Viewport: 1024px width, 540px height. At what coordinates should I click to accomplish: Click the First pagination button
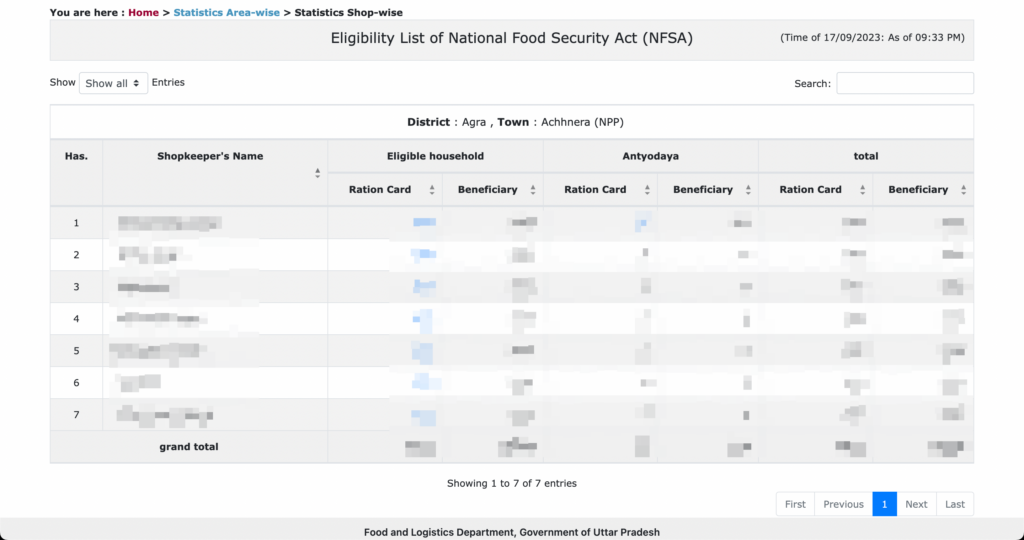click(x=795, y=504)
